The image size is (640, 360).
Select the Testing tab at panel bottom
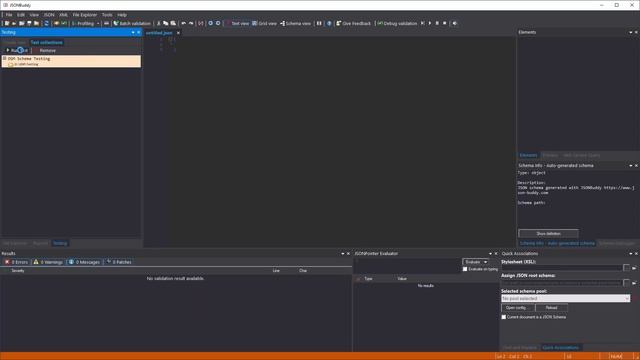click(x=60, y=243)
